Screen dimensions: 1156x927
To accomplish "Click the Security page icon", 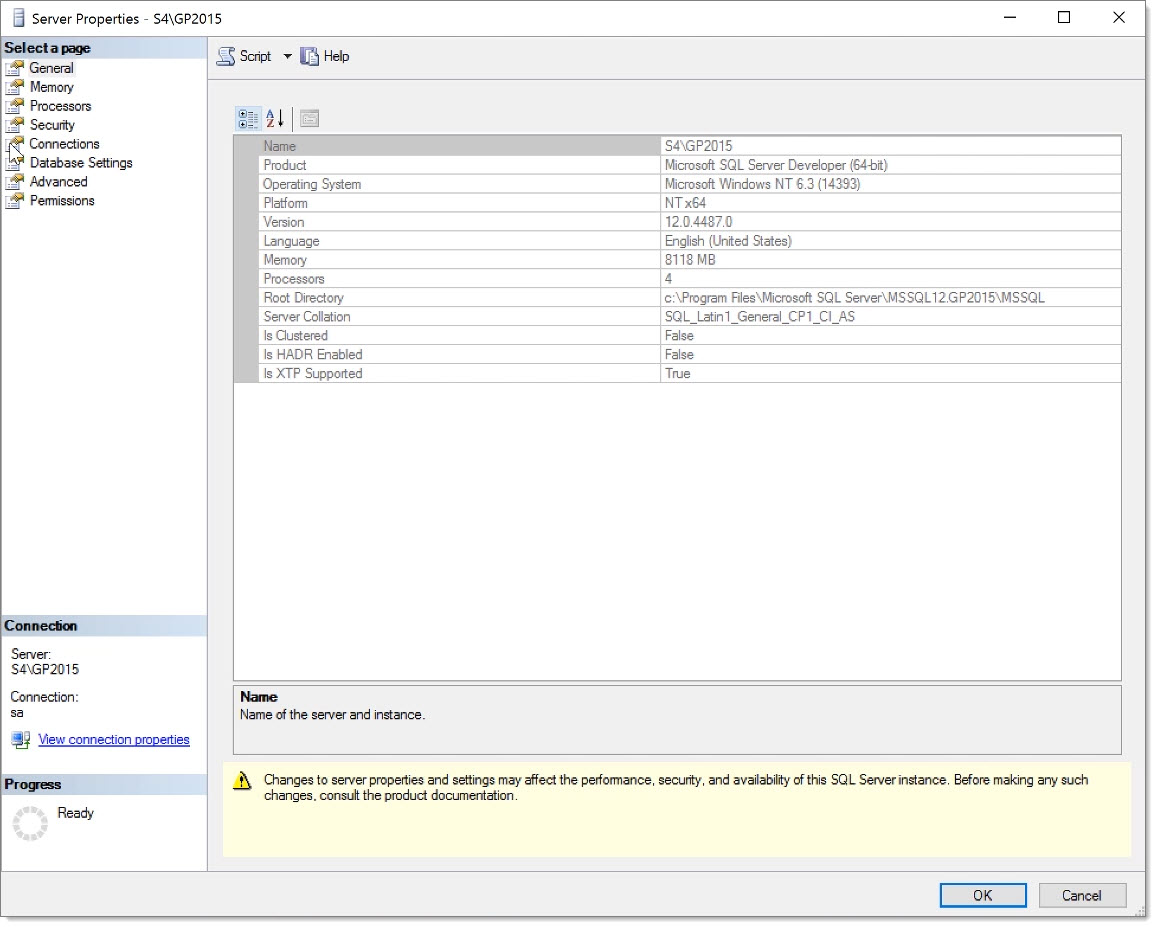I will (15, 125).
